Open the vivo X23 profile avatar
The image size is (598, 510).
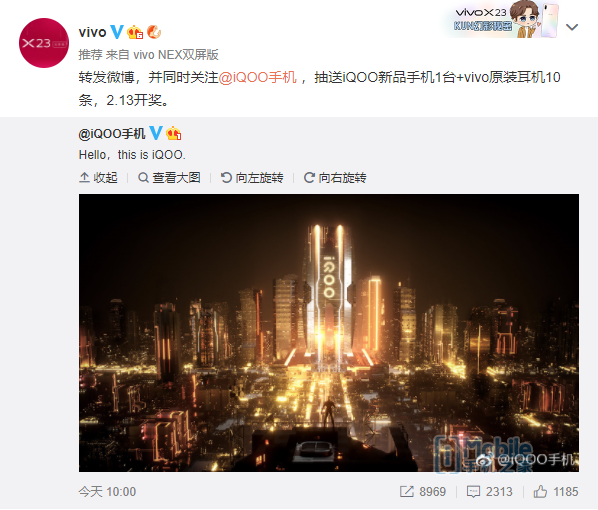click(x=44, y=43)
